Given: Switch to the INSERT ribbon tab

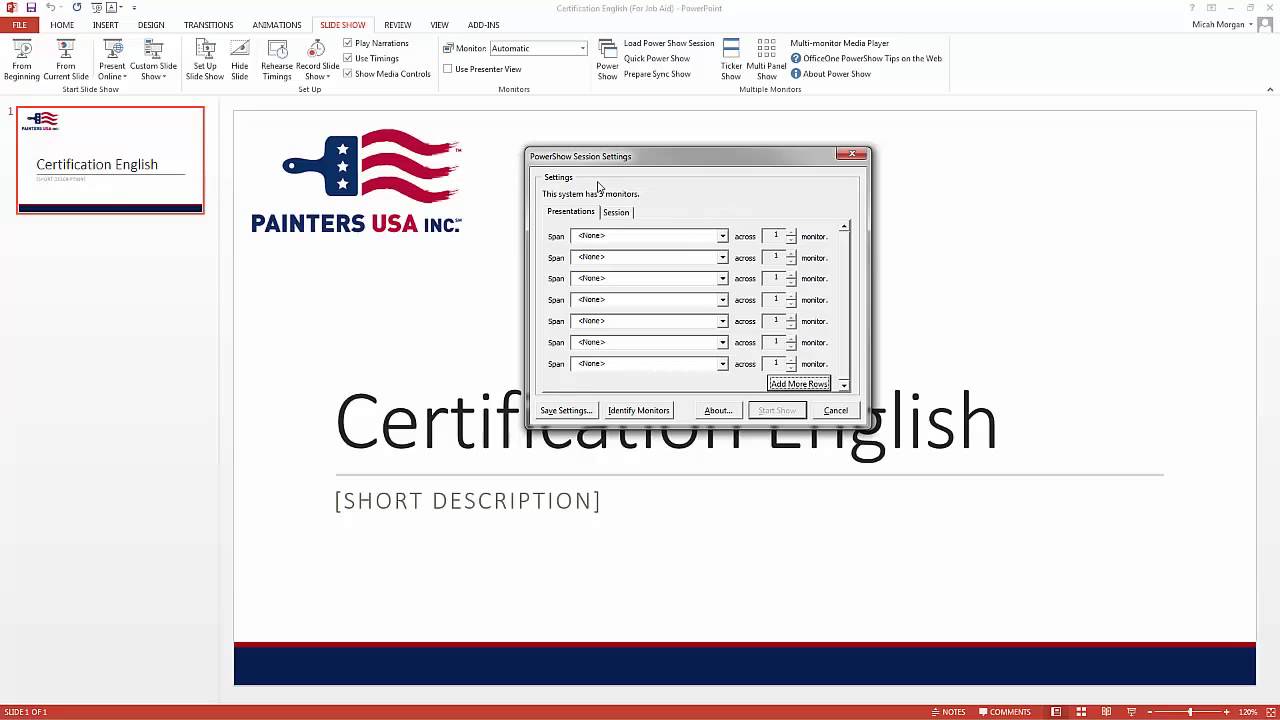Looking at the screenshot, I should click(x=105, y=25).
